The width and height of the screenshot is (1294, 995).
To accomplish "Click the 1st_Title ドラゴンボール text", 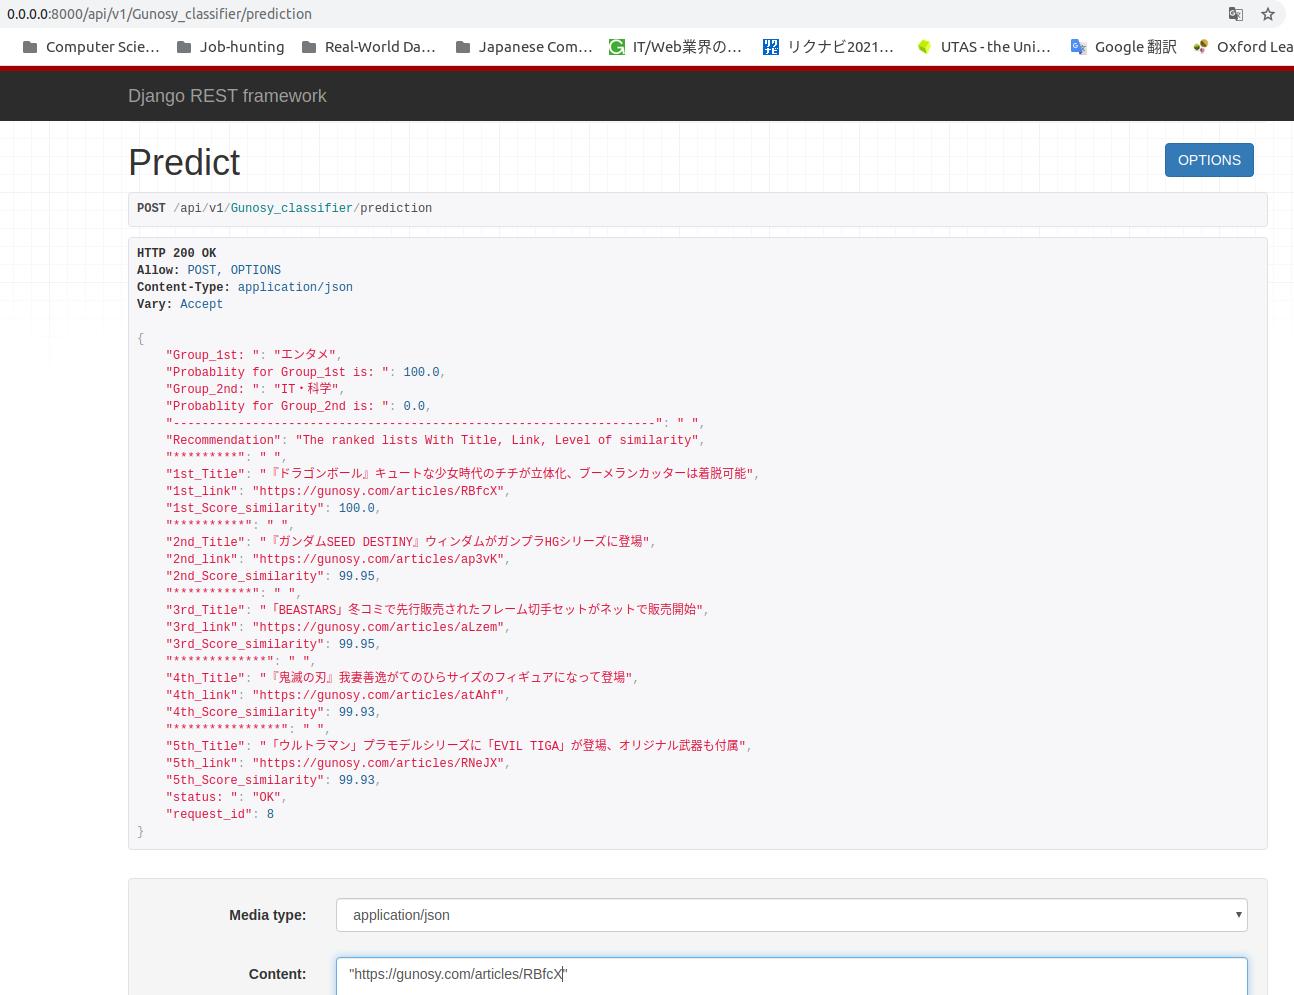I will pos(506,474).
